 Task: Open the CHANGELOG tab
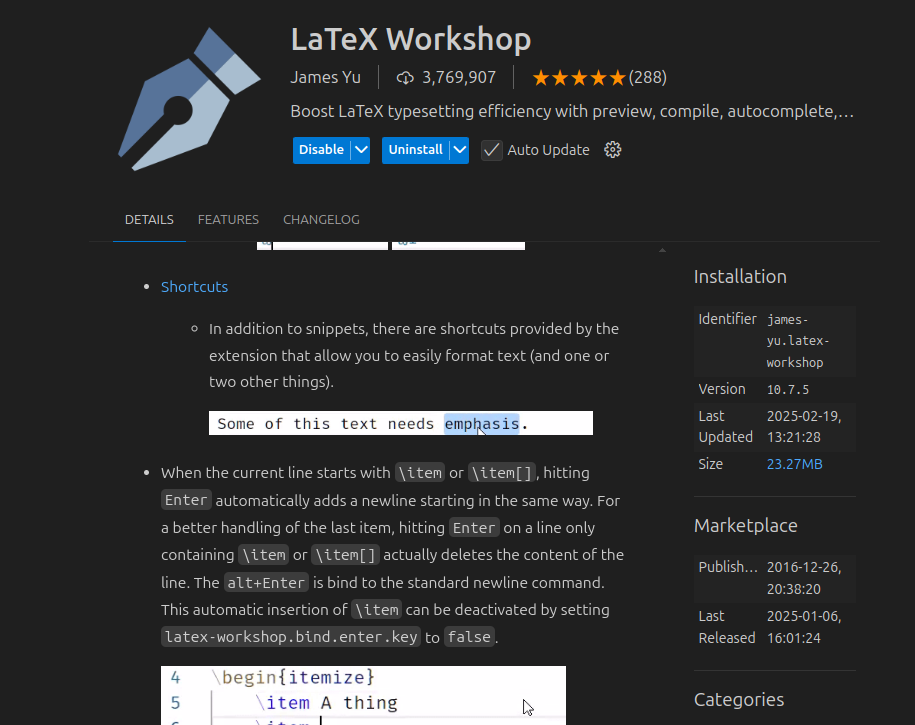click(321, 219)
